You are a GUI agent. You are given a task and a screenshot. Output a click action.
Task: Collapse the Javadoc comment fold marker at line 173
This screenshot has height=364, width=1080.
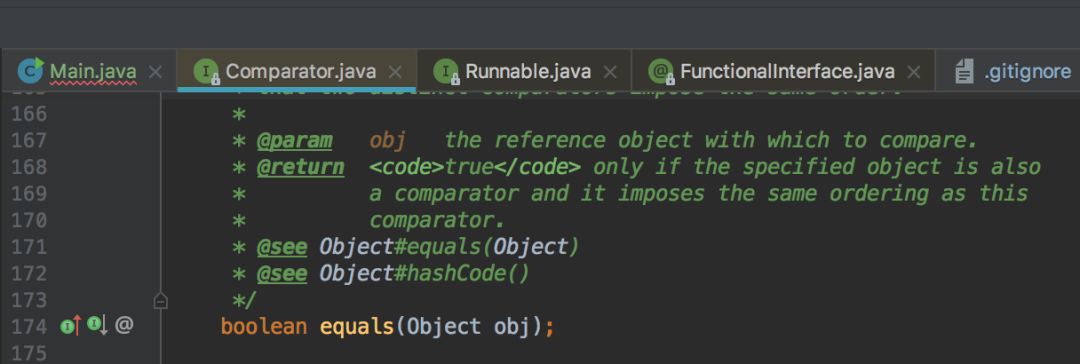click(x=160, y=301)
